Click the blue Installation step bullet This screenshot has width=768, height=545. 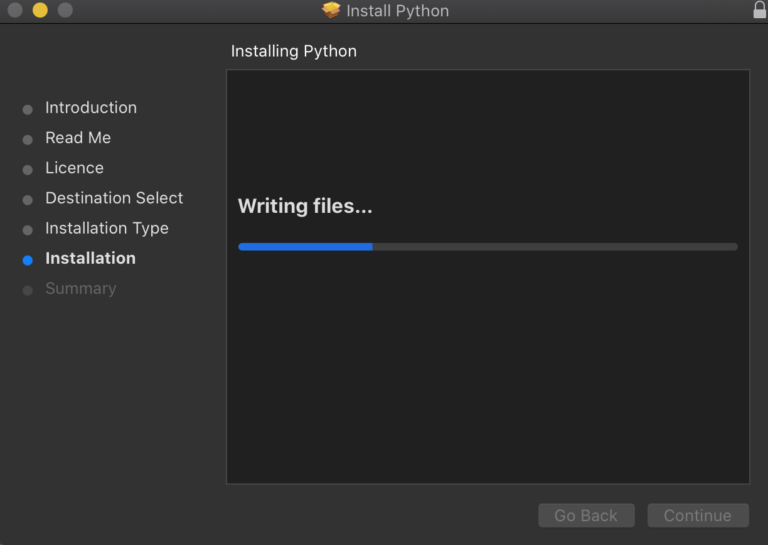point(28,260)
